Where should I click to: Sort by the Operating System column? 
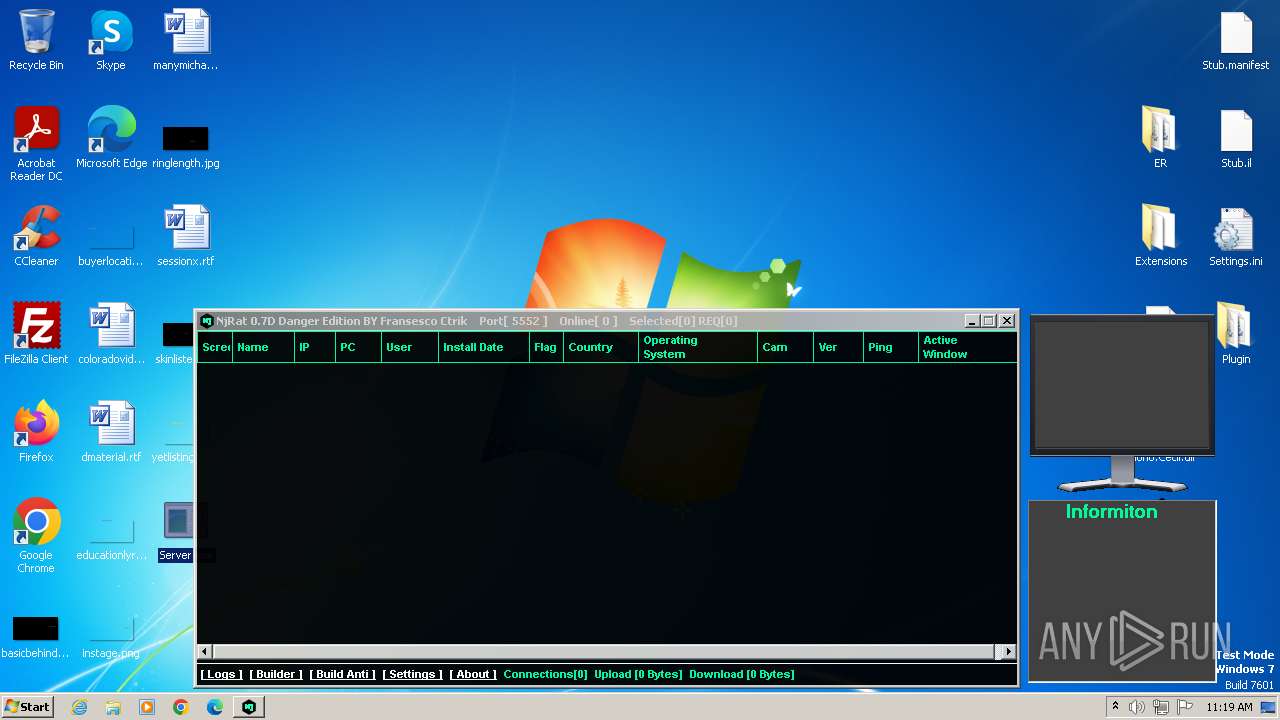pos(698,347)
